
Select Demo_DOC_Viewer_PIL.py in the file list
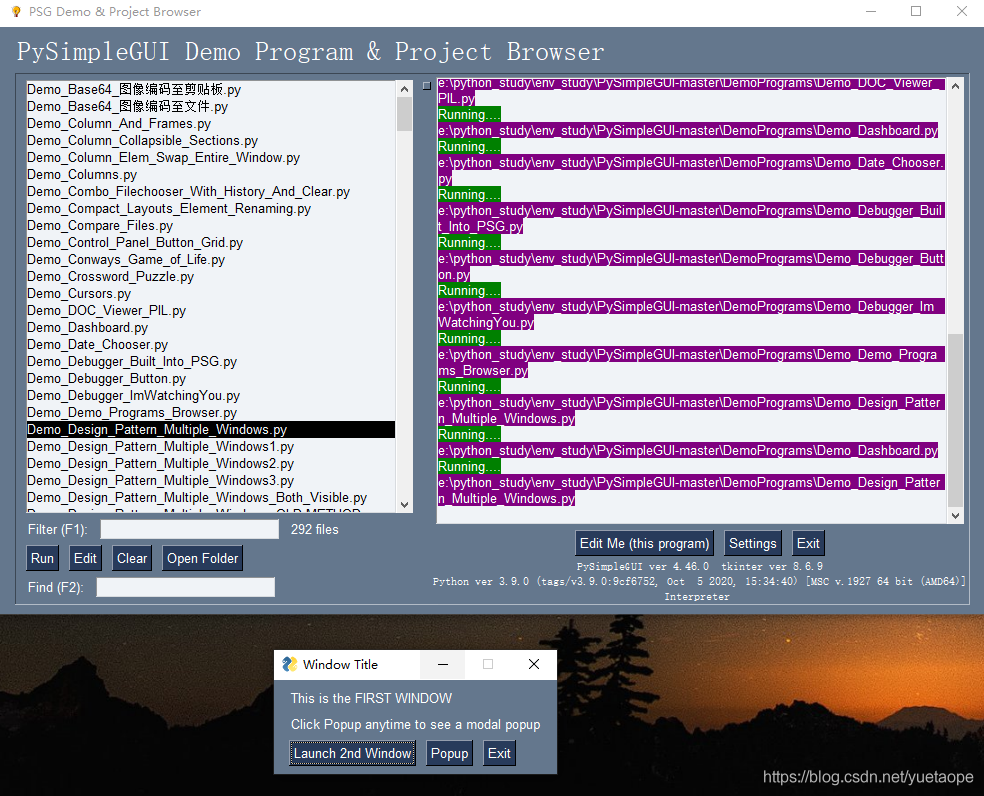211,310
